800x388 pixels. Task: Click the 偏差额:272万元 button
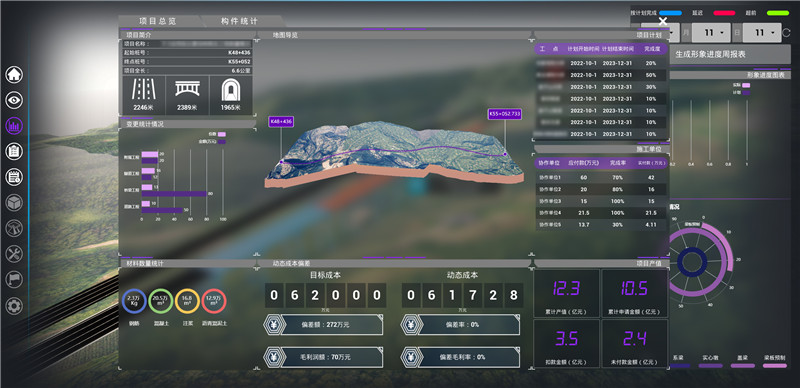click(332, 325)
